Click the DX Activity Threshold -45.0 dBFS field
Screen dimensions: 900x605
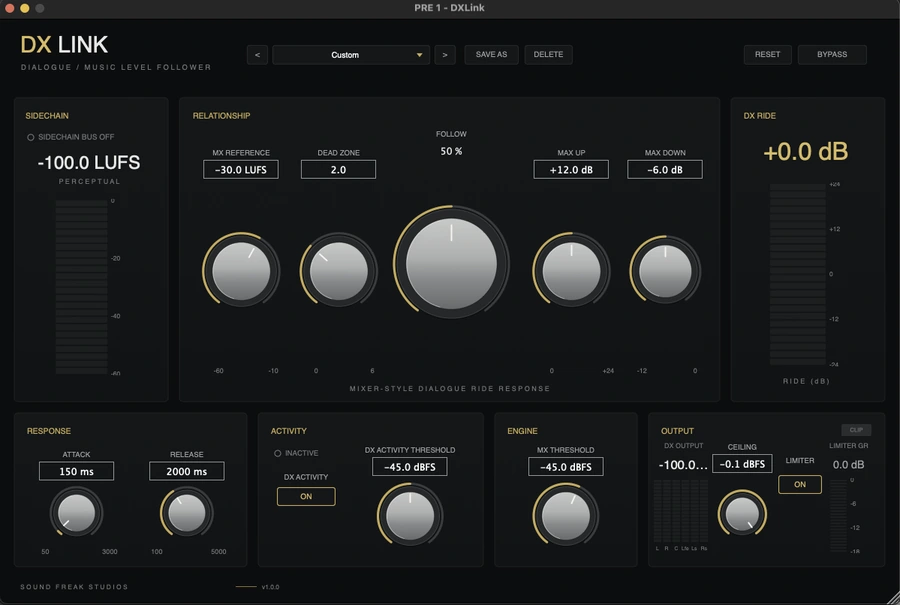pos(410,467)
